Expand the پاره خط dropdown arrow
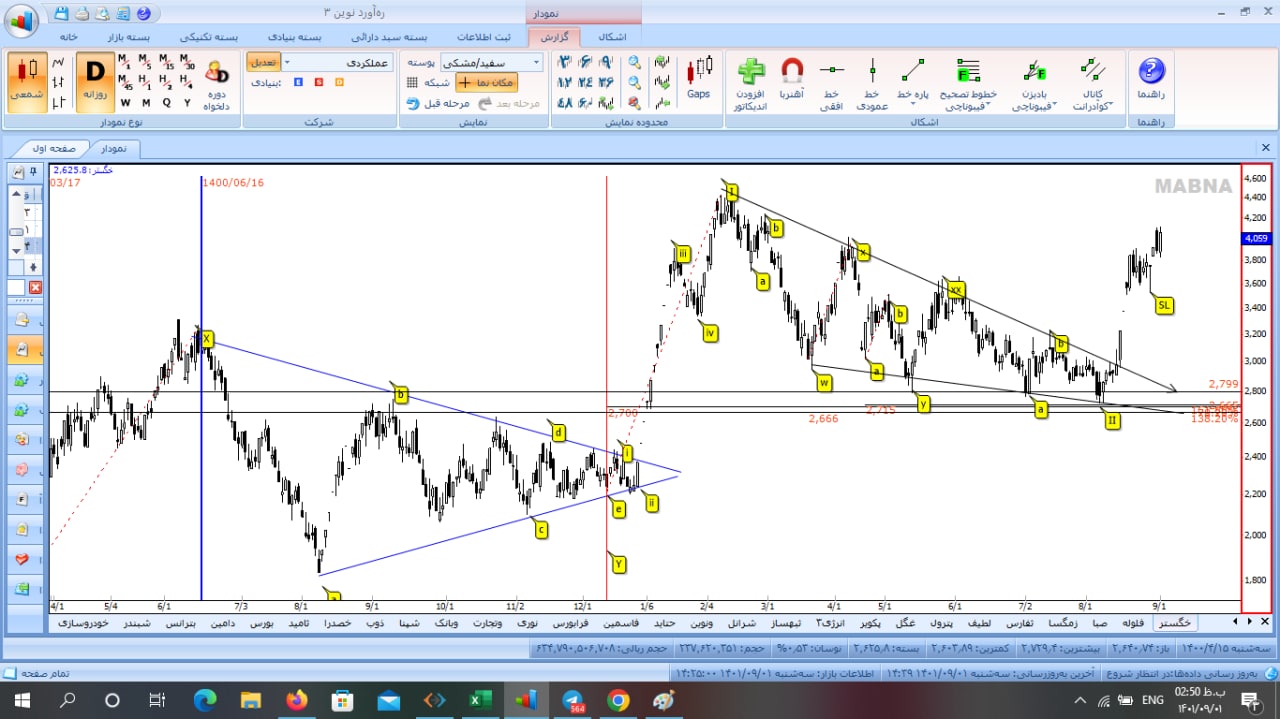 pos(912,104)
